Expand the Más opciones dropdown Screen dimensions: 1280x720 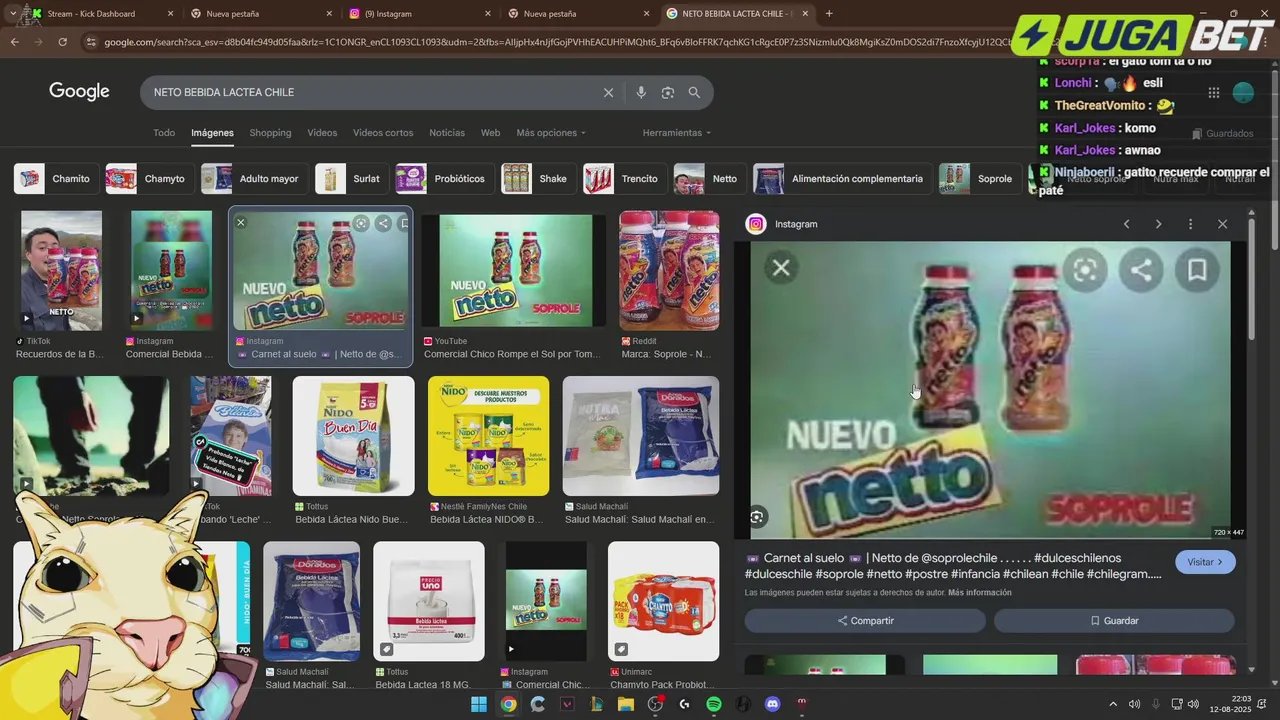pyautogui.click(x=551, y=133)
